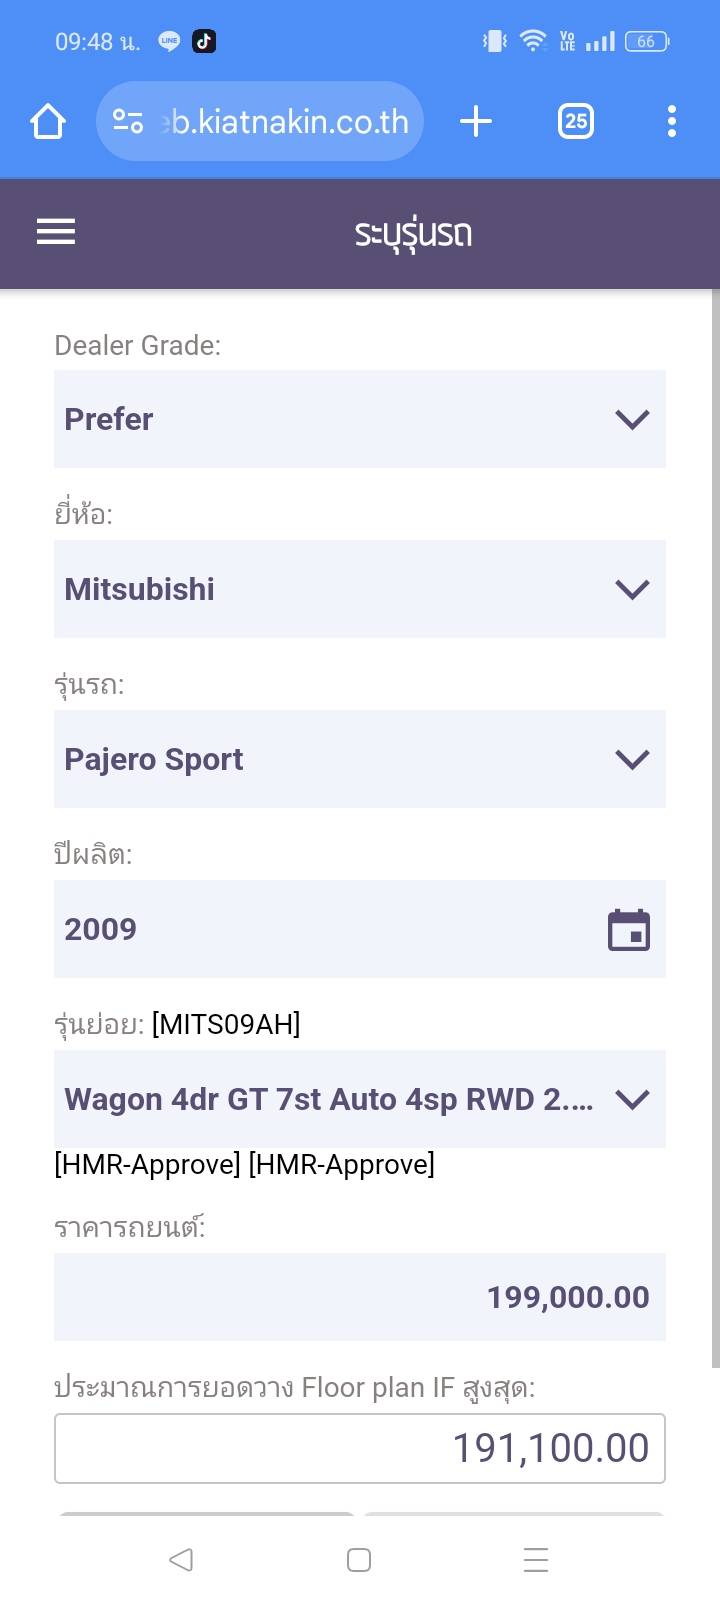Tap the Android home navigation button

tap(359, 1560)
